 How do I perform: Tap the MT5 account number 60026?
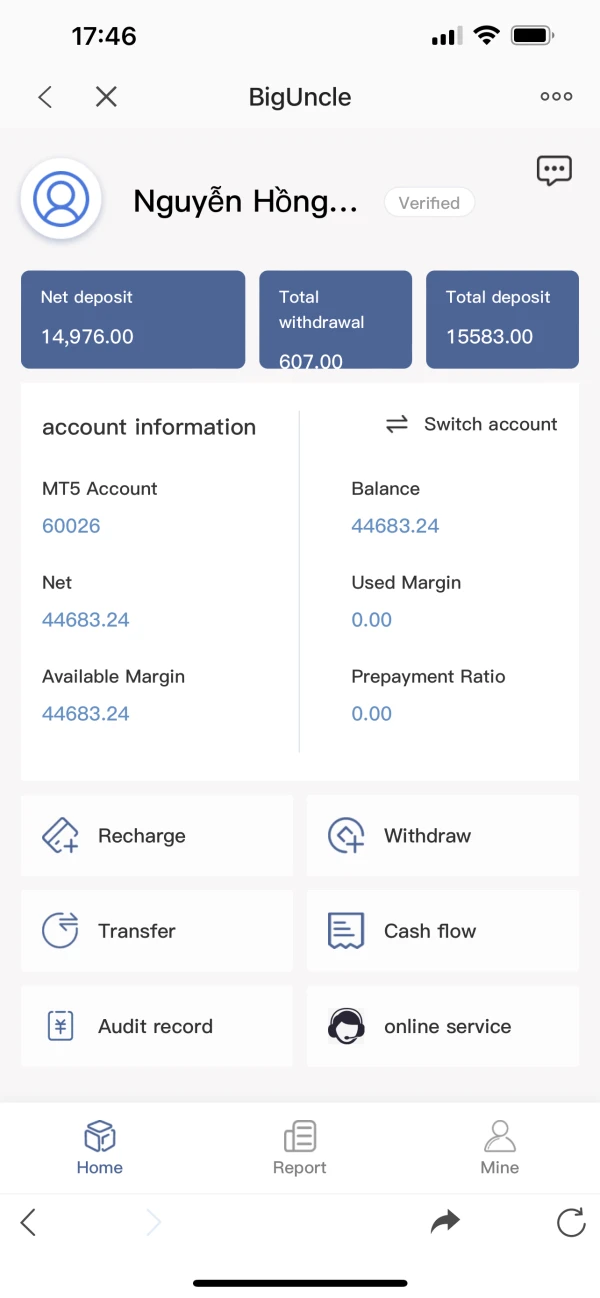pyautogui.click(x=71, y=526)
